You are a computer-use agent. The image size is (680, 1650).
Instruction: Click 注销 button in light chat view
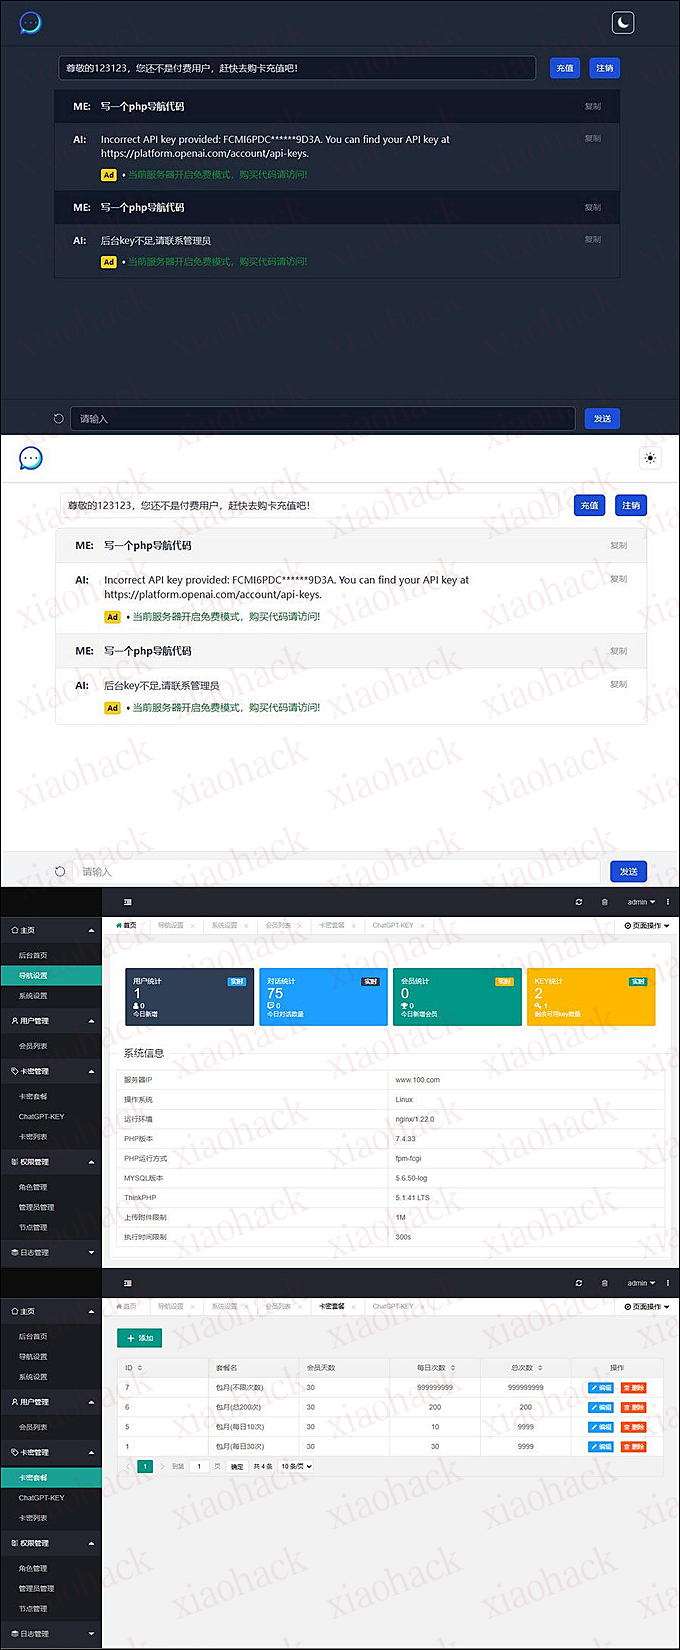[631, 505]
